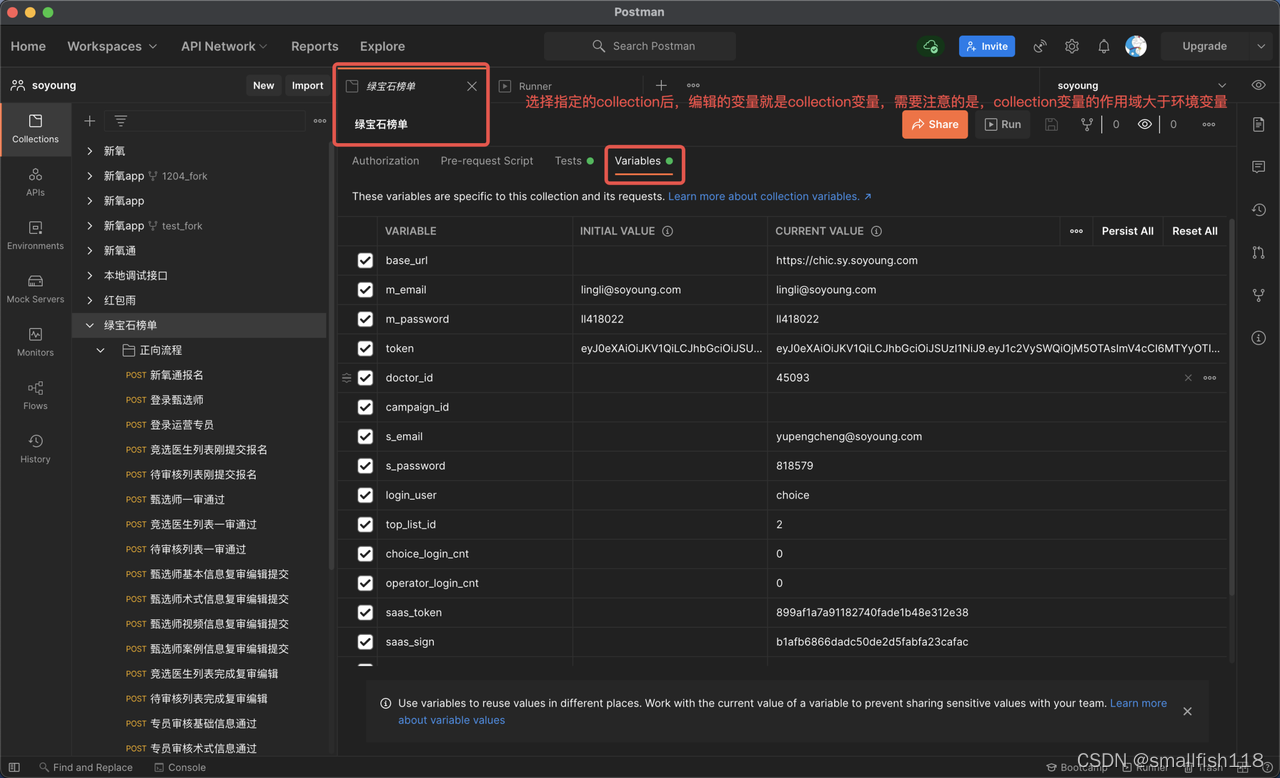Open the Console in status bar
Image resolution: width=1280 pixels, height=778 pixels.
click(x=180, y=767)
